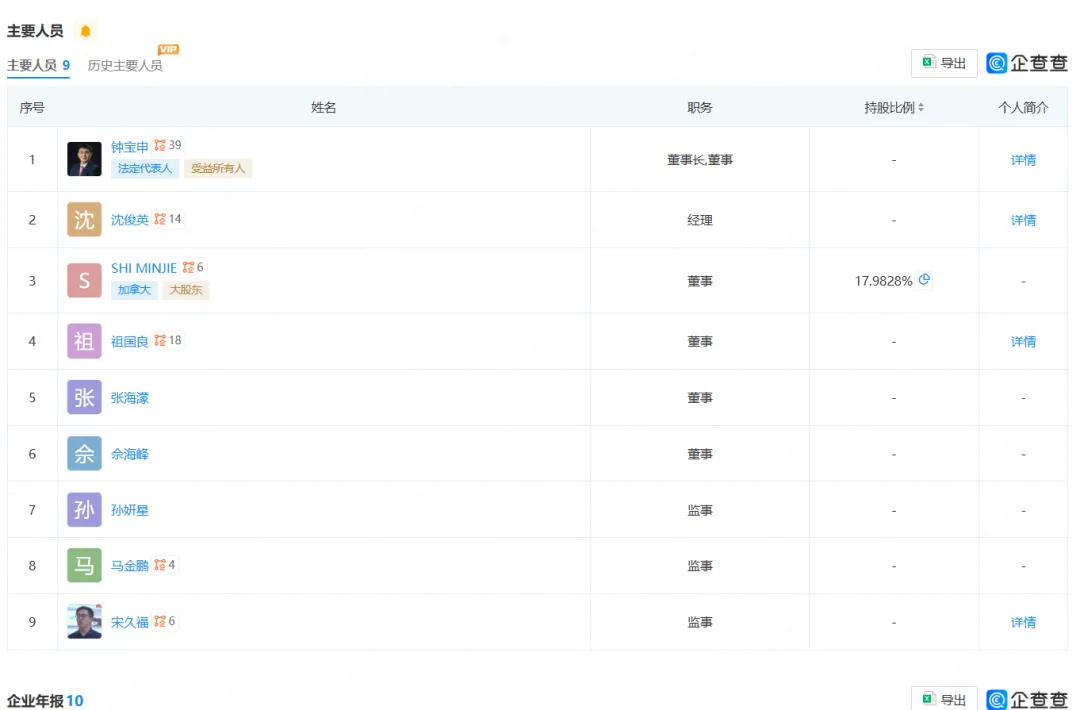Click the relation graph icon beside 沈俊英
This screenshot has height=710, width=1080.
pyautogui.click(x=160, y=219)
